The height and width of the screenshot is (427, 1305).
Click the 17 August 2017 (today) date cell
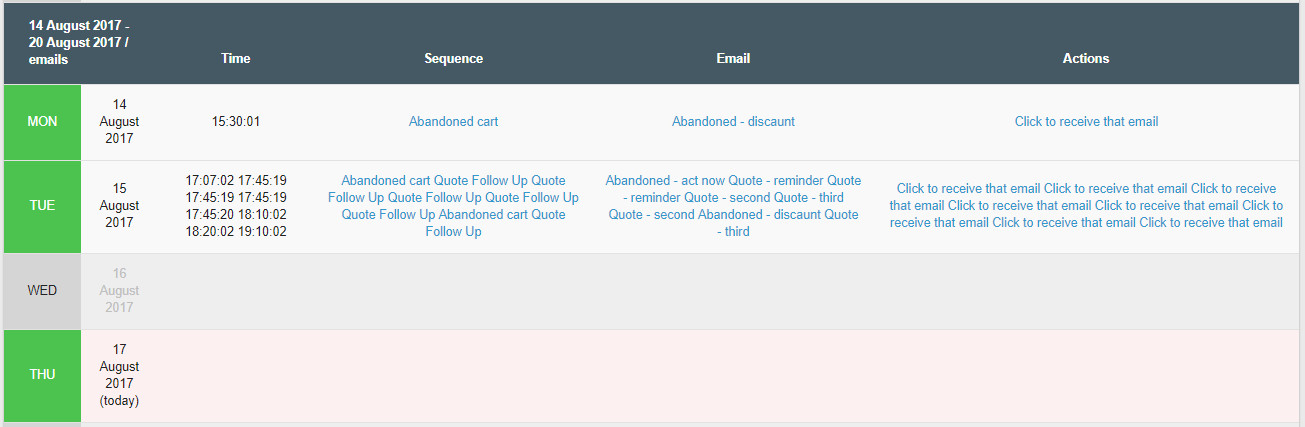coord(119,375)
